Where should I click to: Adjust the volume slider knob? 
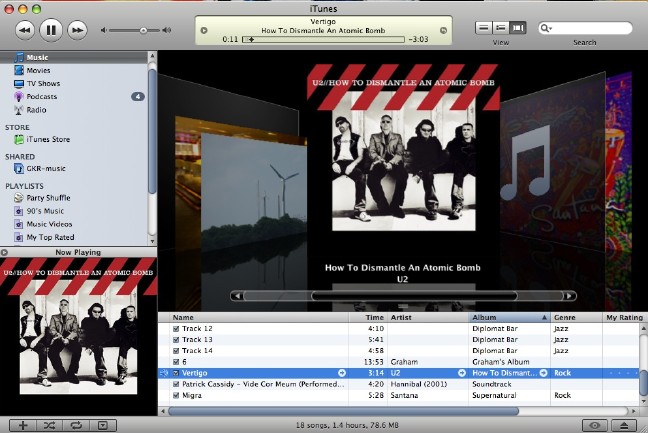tap(143, 30)
